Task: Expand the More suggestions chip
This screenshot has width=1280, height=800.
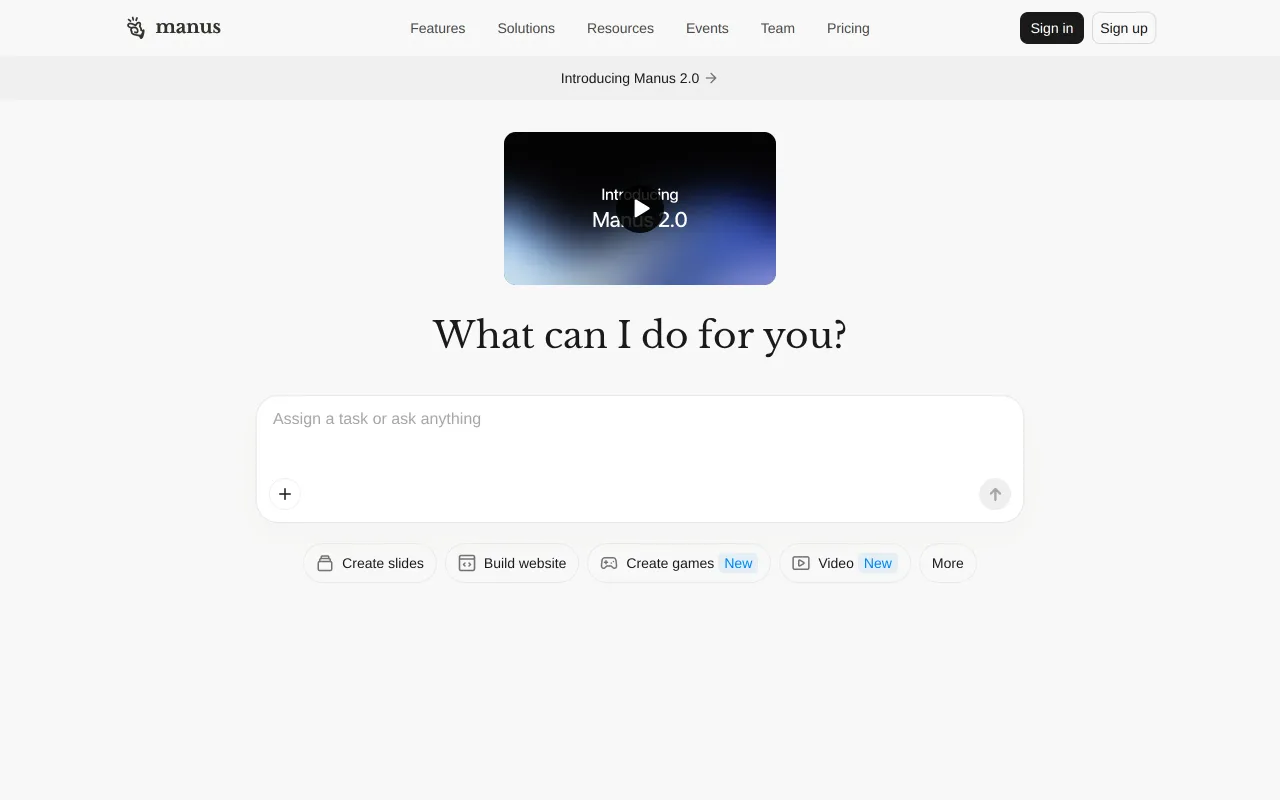Action: coord(948,563)
